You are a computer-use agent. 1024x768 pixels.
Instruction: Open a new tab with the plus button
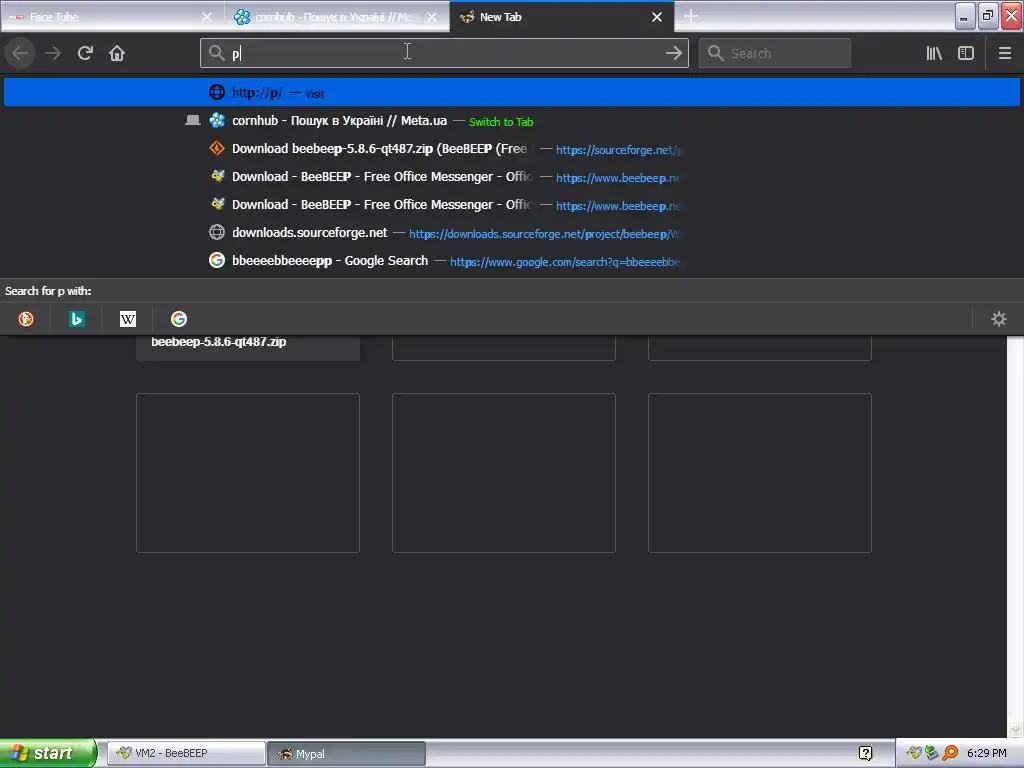(691, 16)
